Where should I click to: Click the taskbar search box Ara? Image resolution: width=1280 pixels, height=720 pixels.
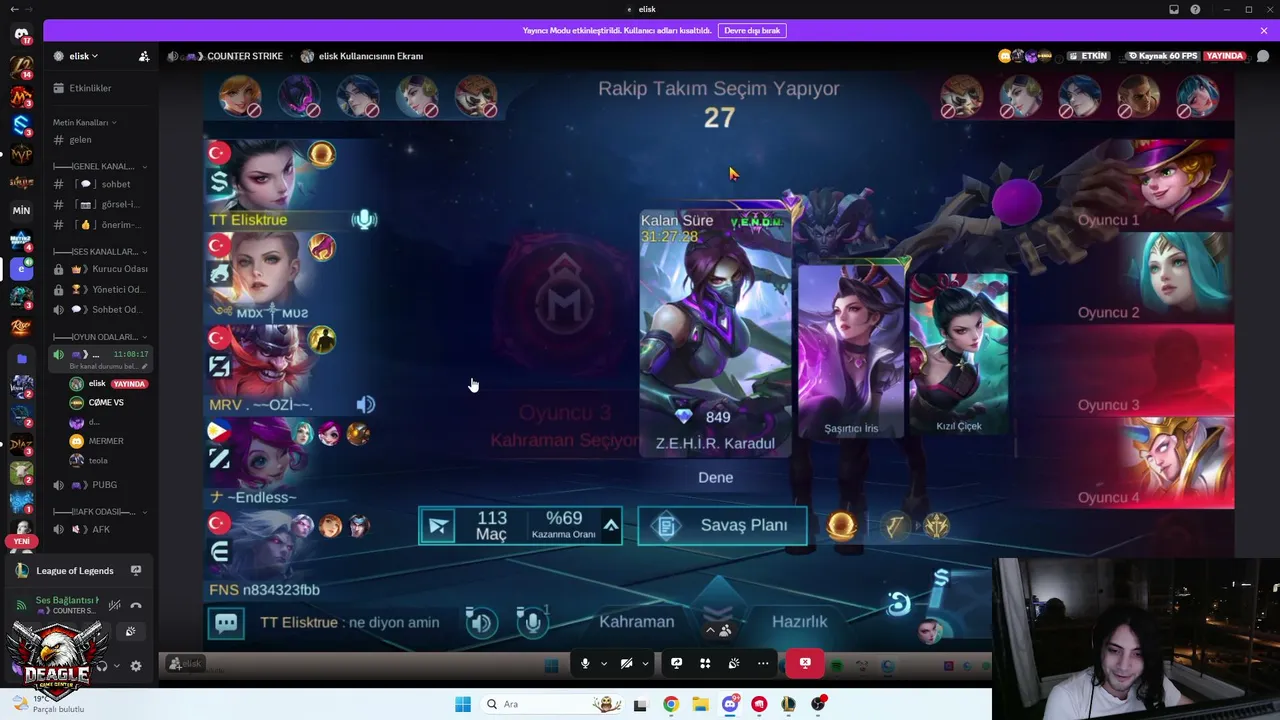(550, 704)
